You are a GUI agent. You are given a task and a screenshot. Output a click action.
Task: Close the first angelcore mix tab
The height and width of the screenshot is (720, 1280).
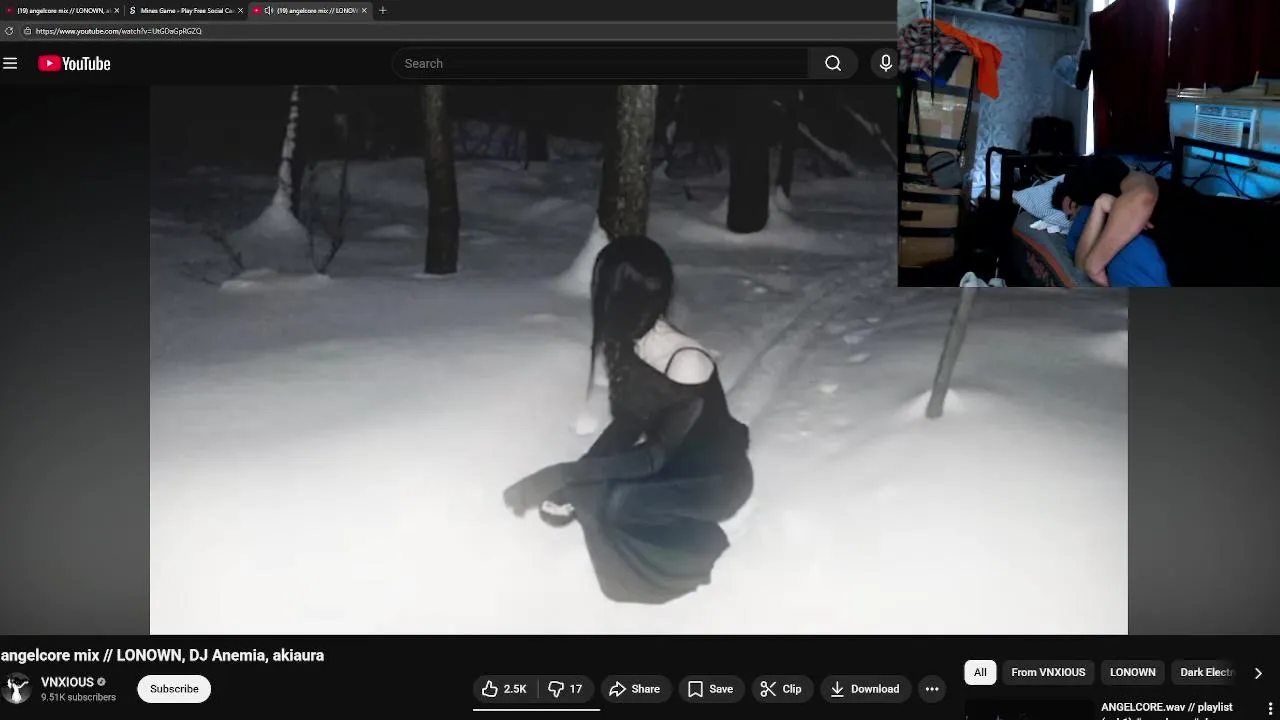click(116, 10)
